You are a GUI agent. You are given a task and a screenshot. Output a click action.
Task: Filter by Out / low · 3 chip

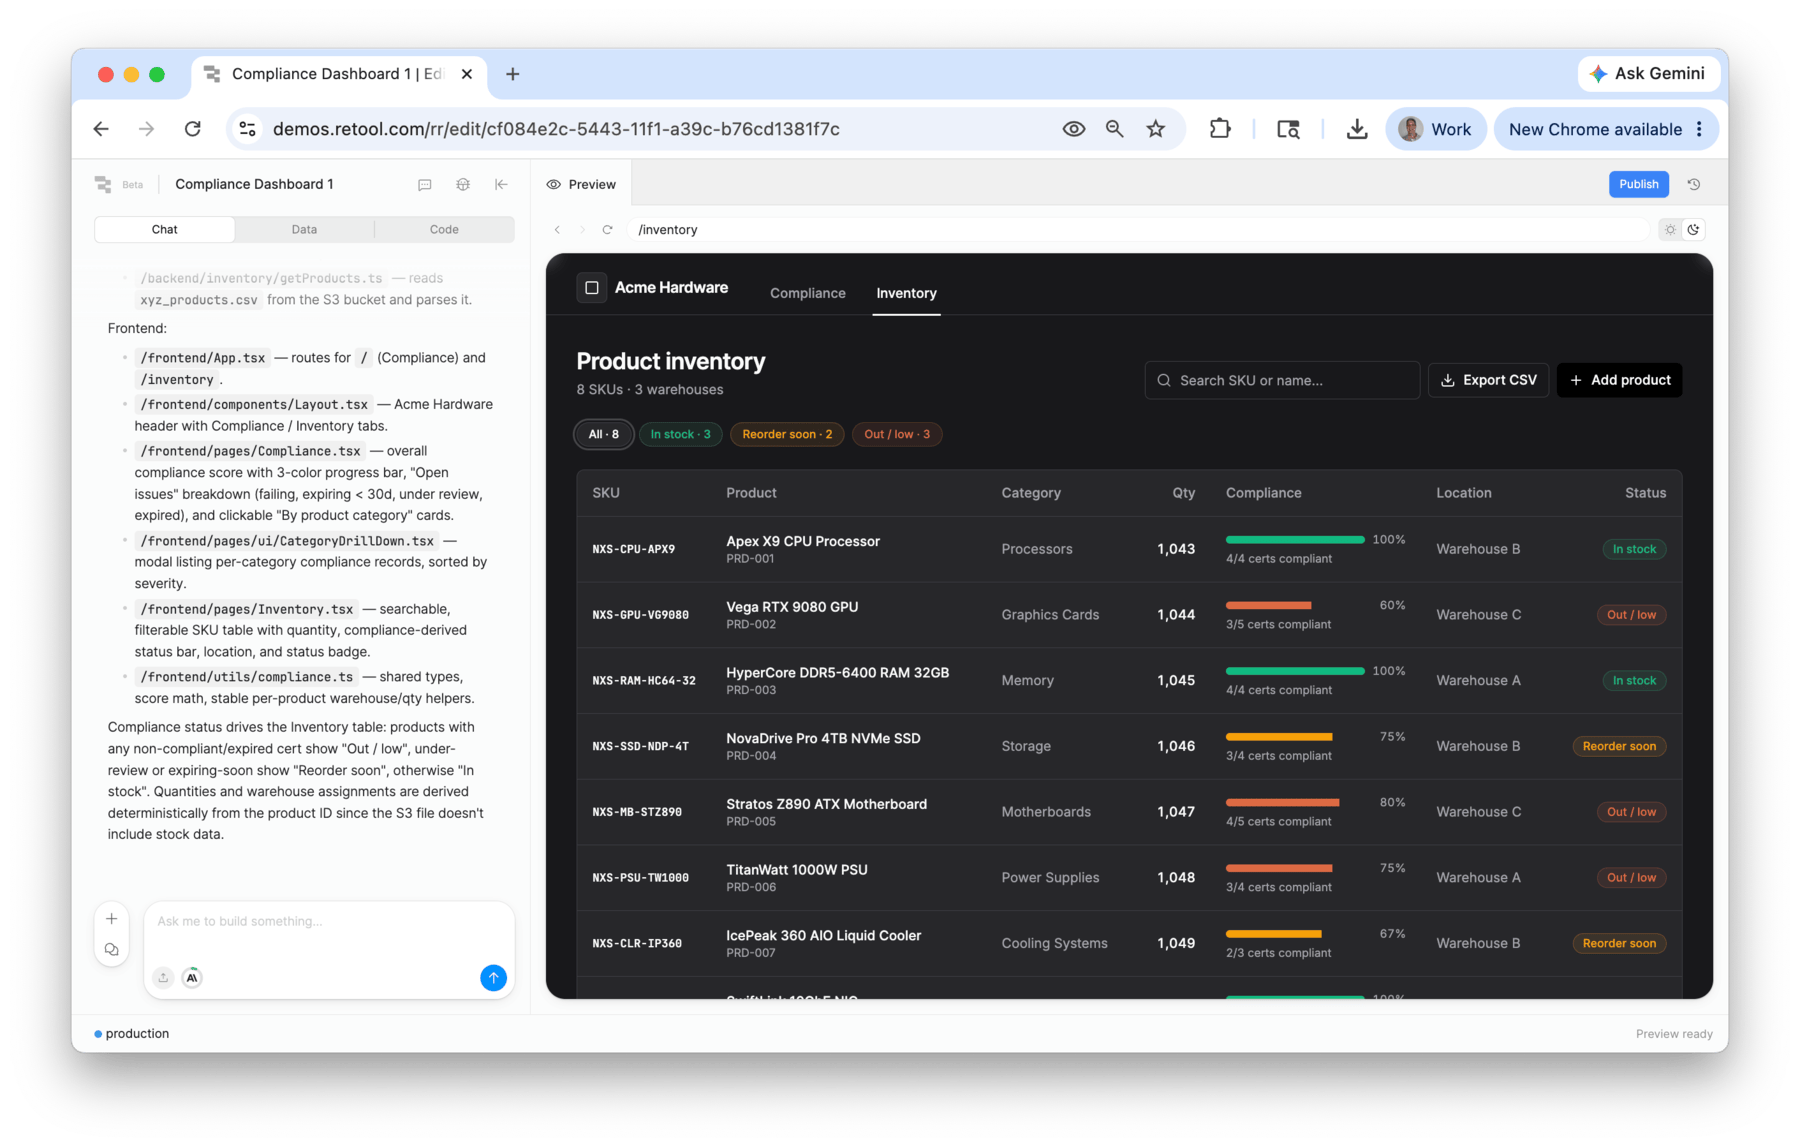pyautogui.click(x=897, y=434)
